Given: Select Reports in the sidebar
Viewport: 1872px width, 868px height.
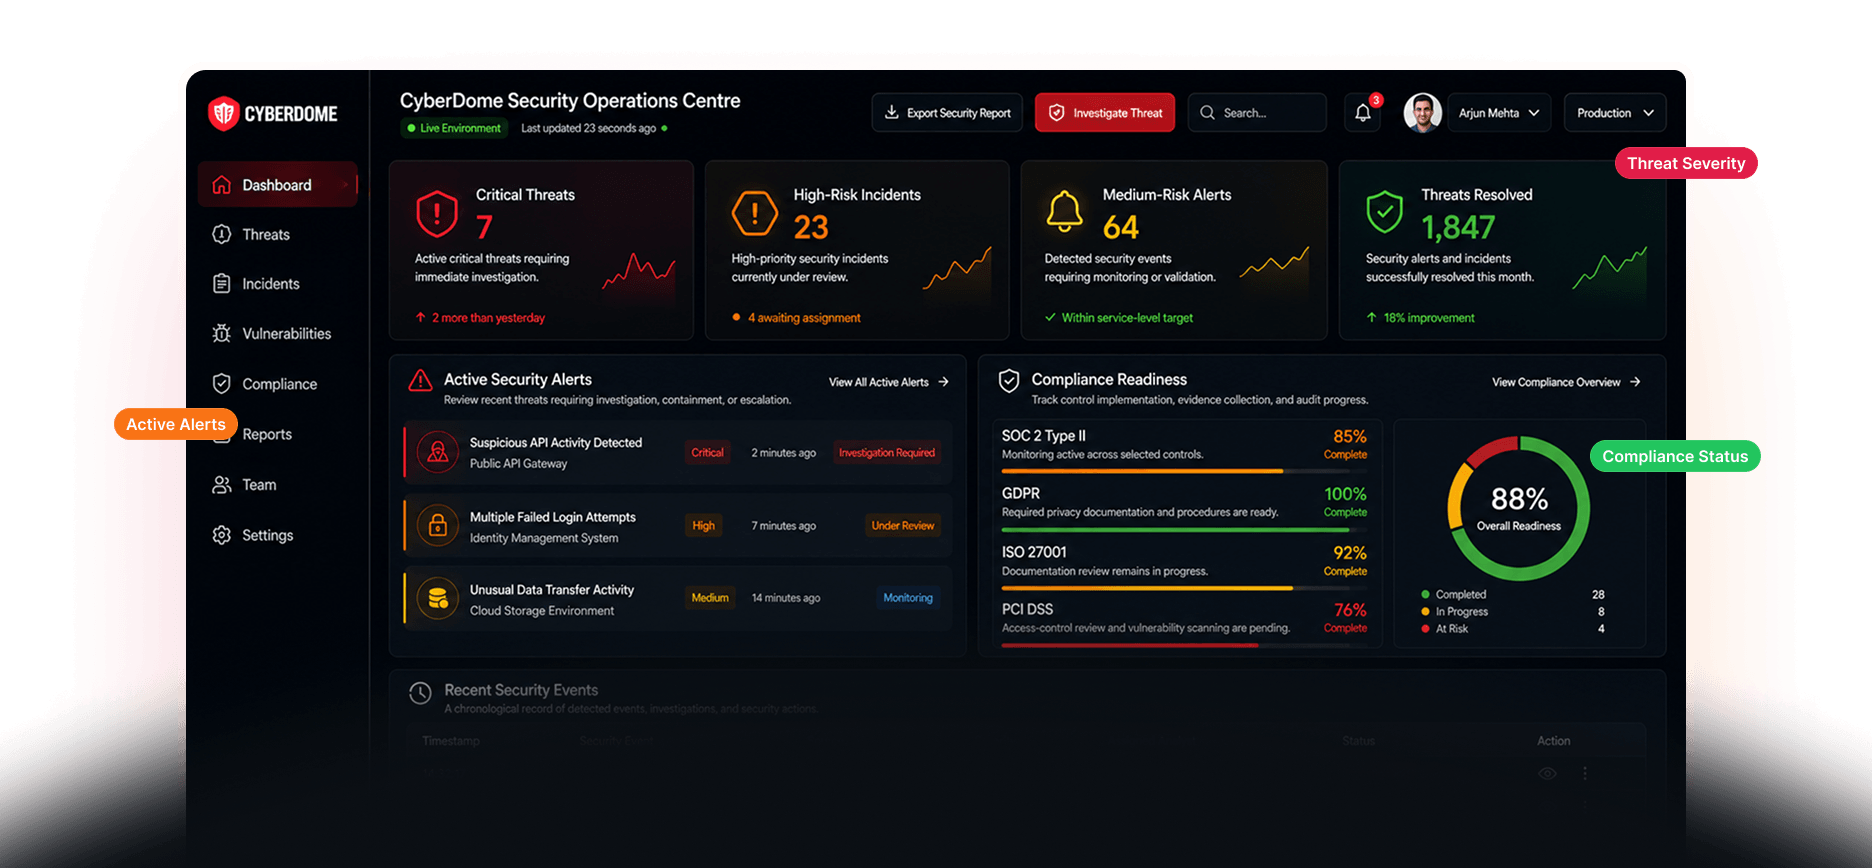Looking at the screenshot, I should click(267, 434).
